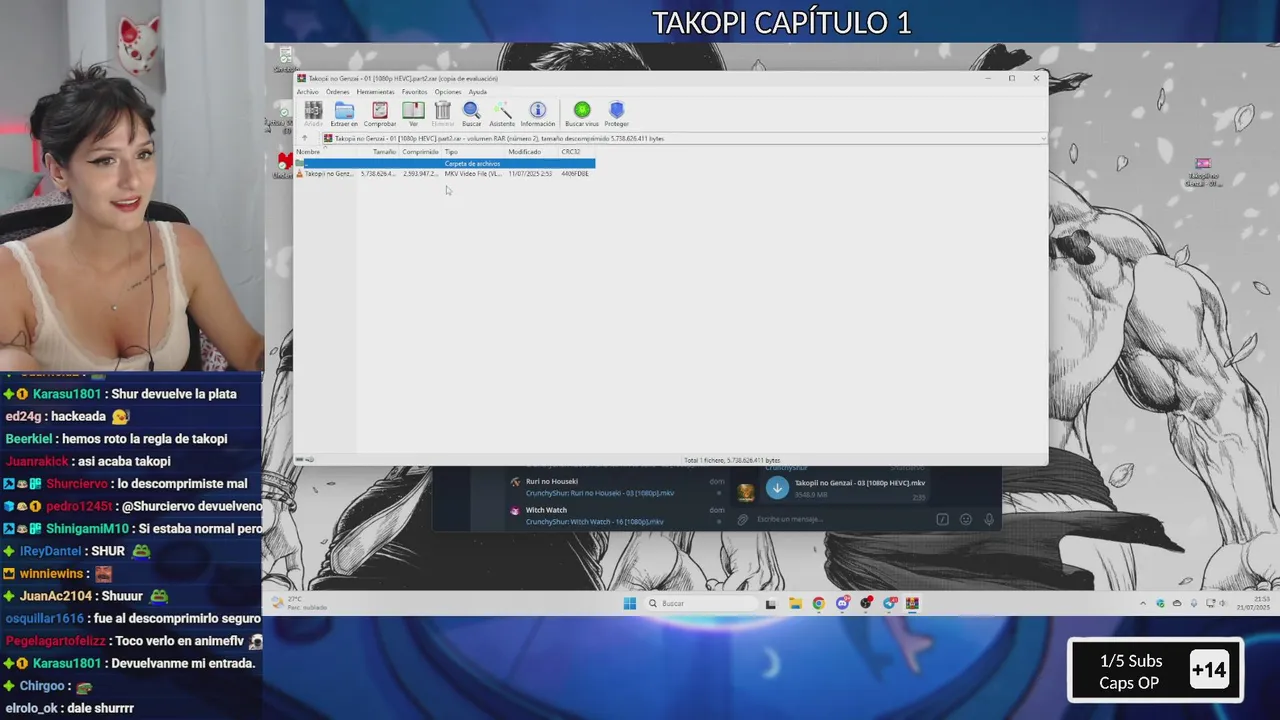
Task: Open Google Chrome from the taskbar
Action: click(819, 603)
